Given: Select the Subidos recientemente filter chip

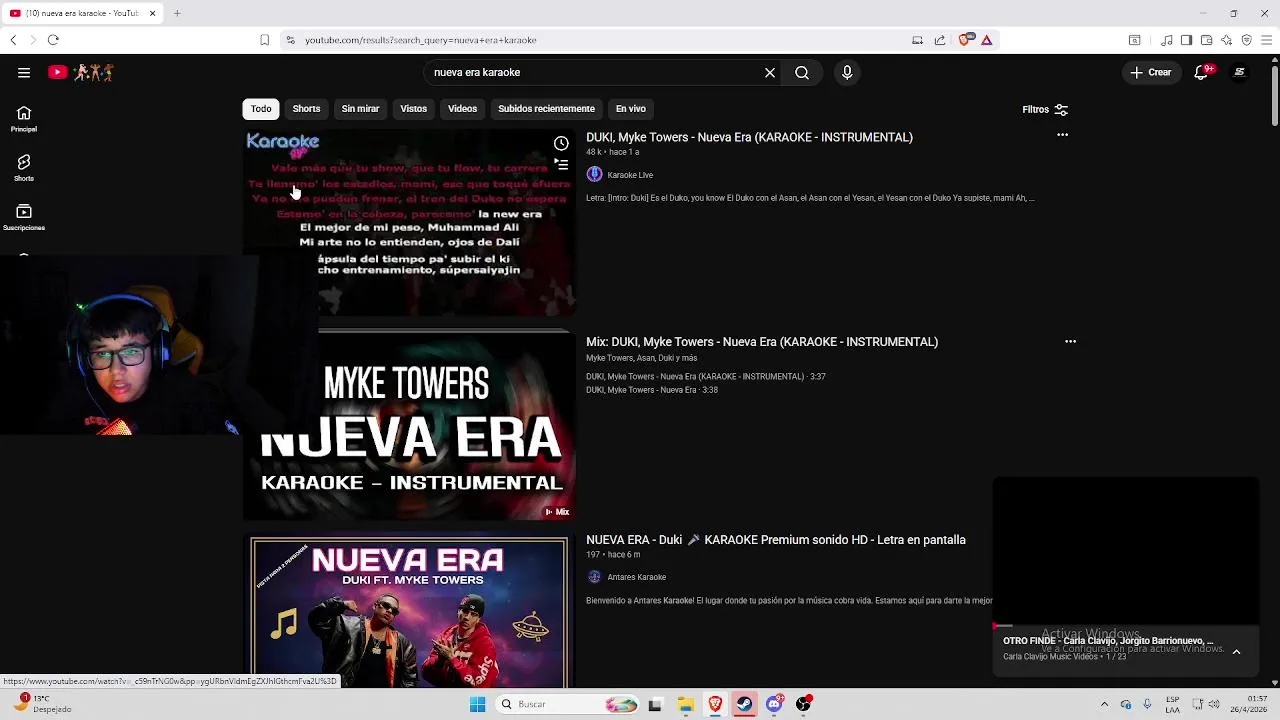Looking at the screenshot, I should click(546, 108).
